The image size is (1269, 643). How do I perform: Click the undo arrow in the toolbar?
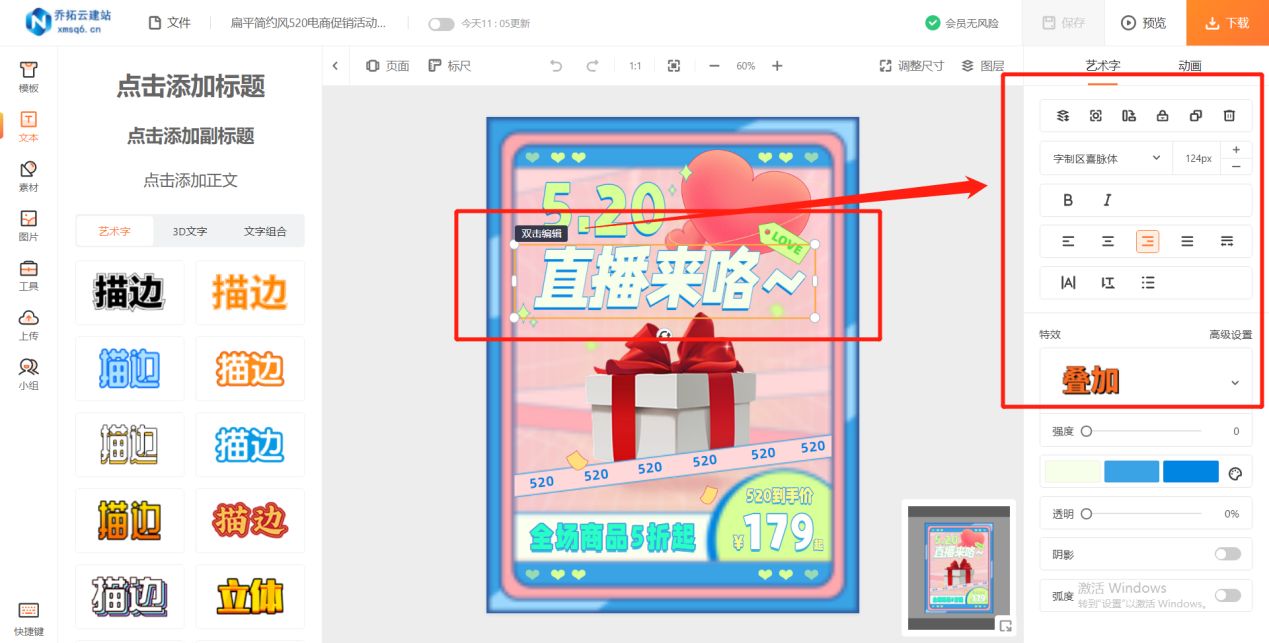(557, 65)
